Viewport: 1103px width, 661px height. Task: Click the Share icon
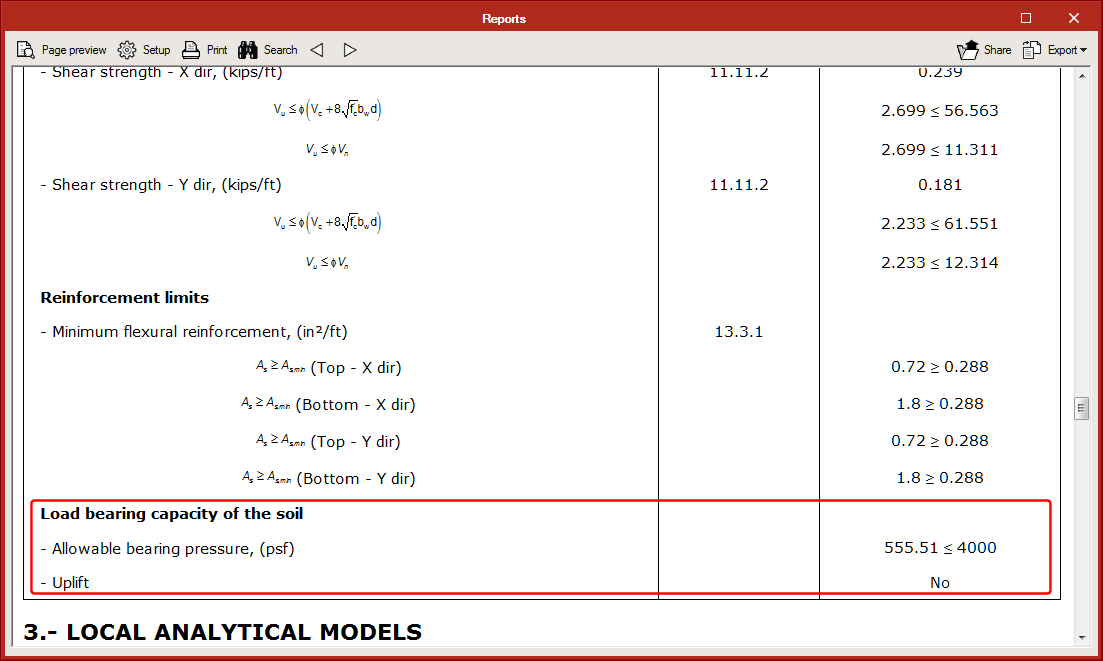point(967,50)
